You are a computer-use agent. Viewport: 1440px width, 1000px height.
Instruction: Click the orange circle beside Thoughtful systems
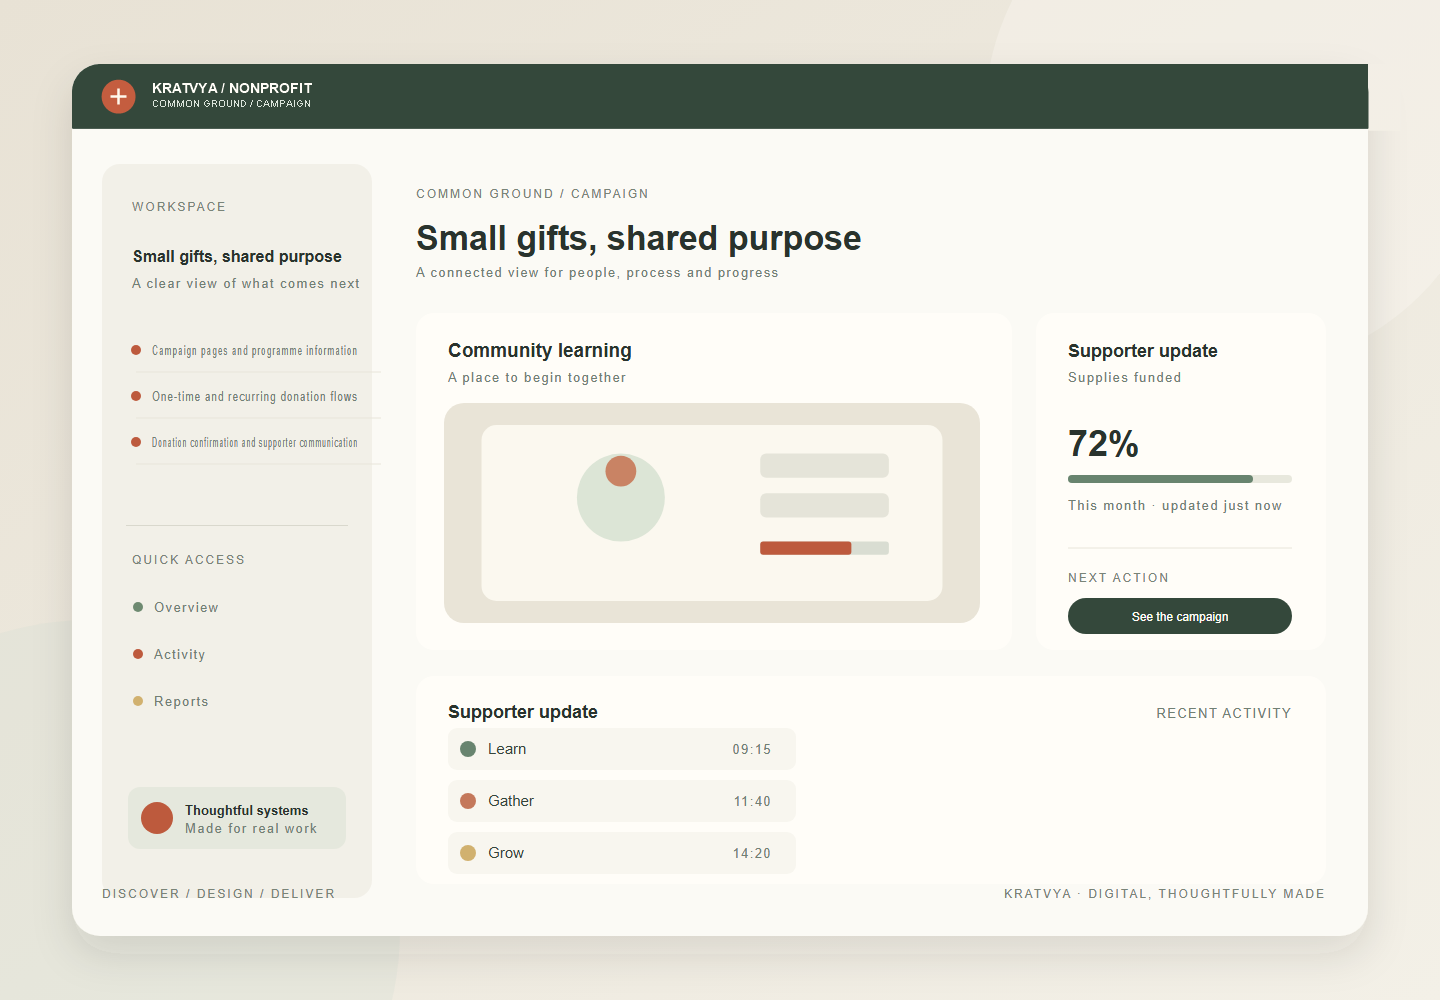157,818
